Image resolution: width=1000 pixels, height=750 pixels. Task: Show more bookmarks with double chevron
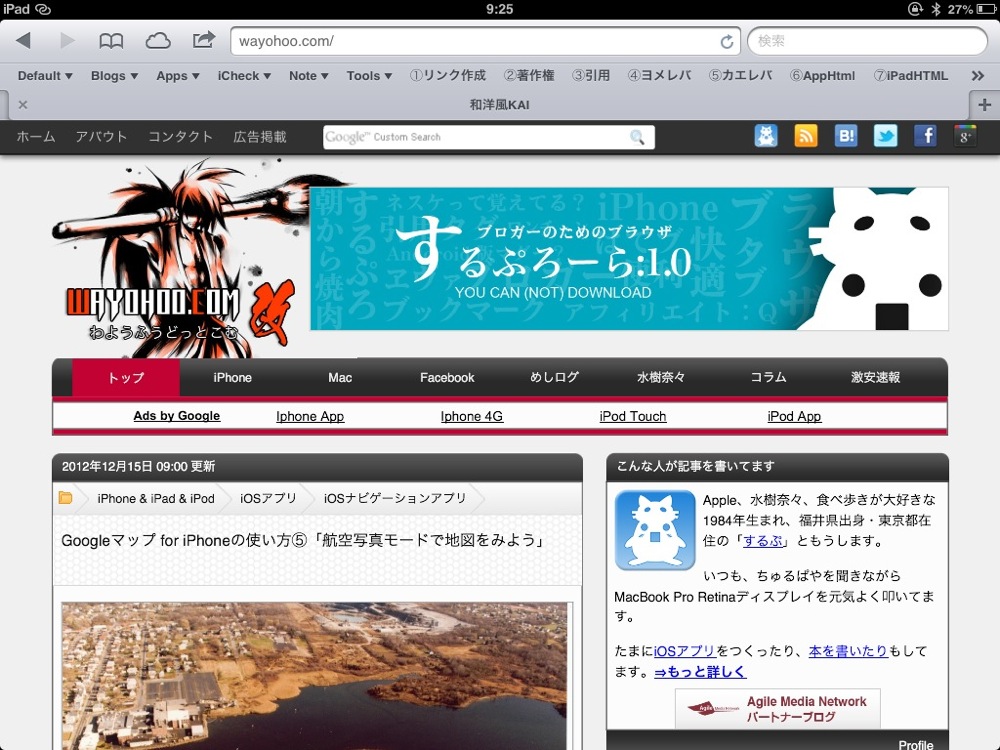(977, 76)
